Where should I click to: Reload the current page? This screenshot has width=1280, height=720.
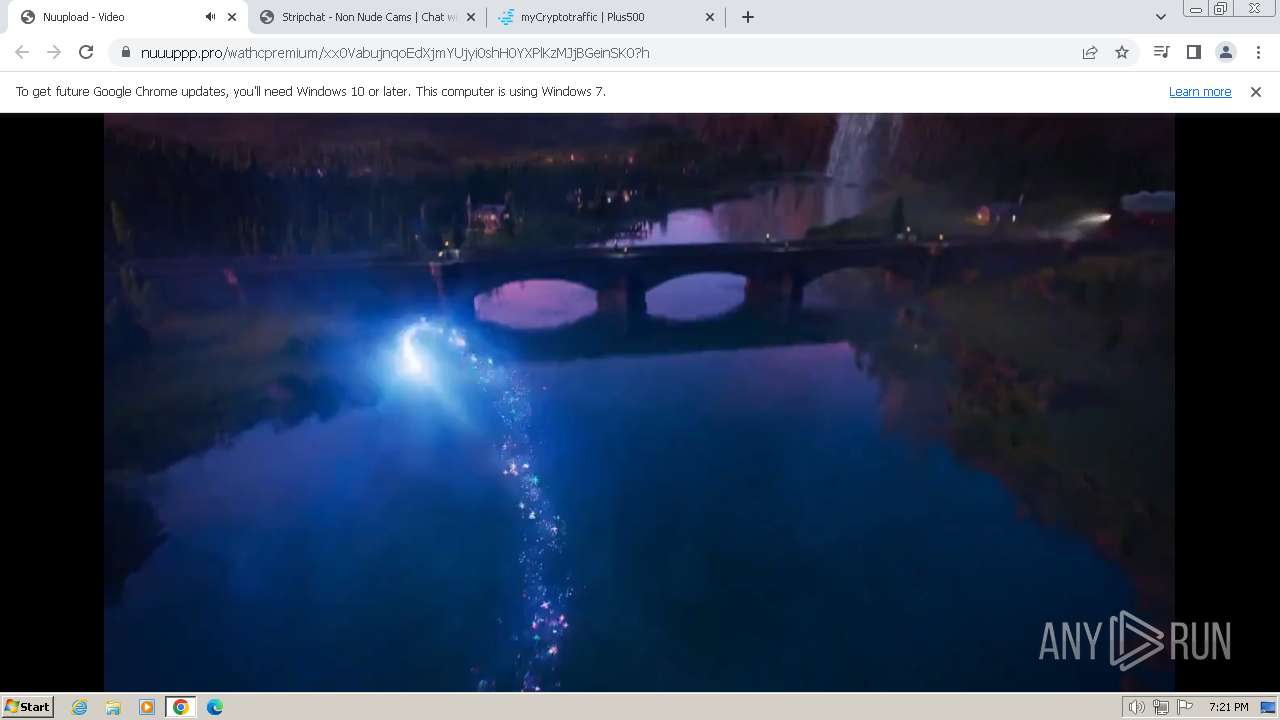click(x=86, y=52)
